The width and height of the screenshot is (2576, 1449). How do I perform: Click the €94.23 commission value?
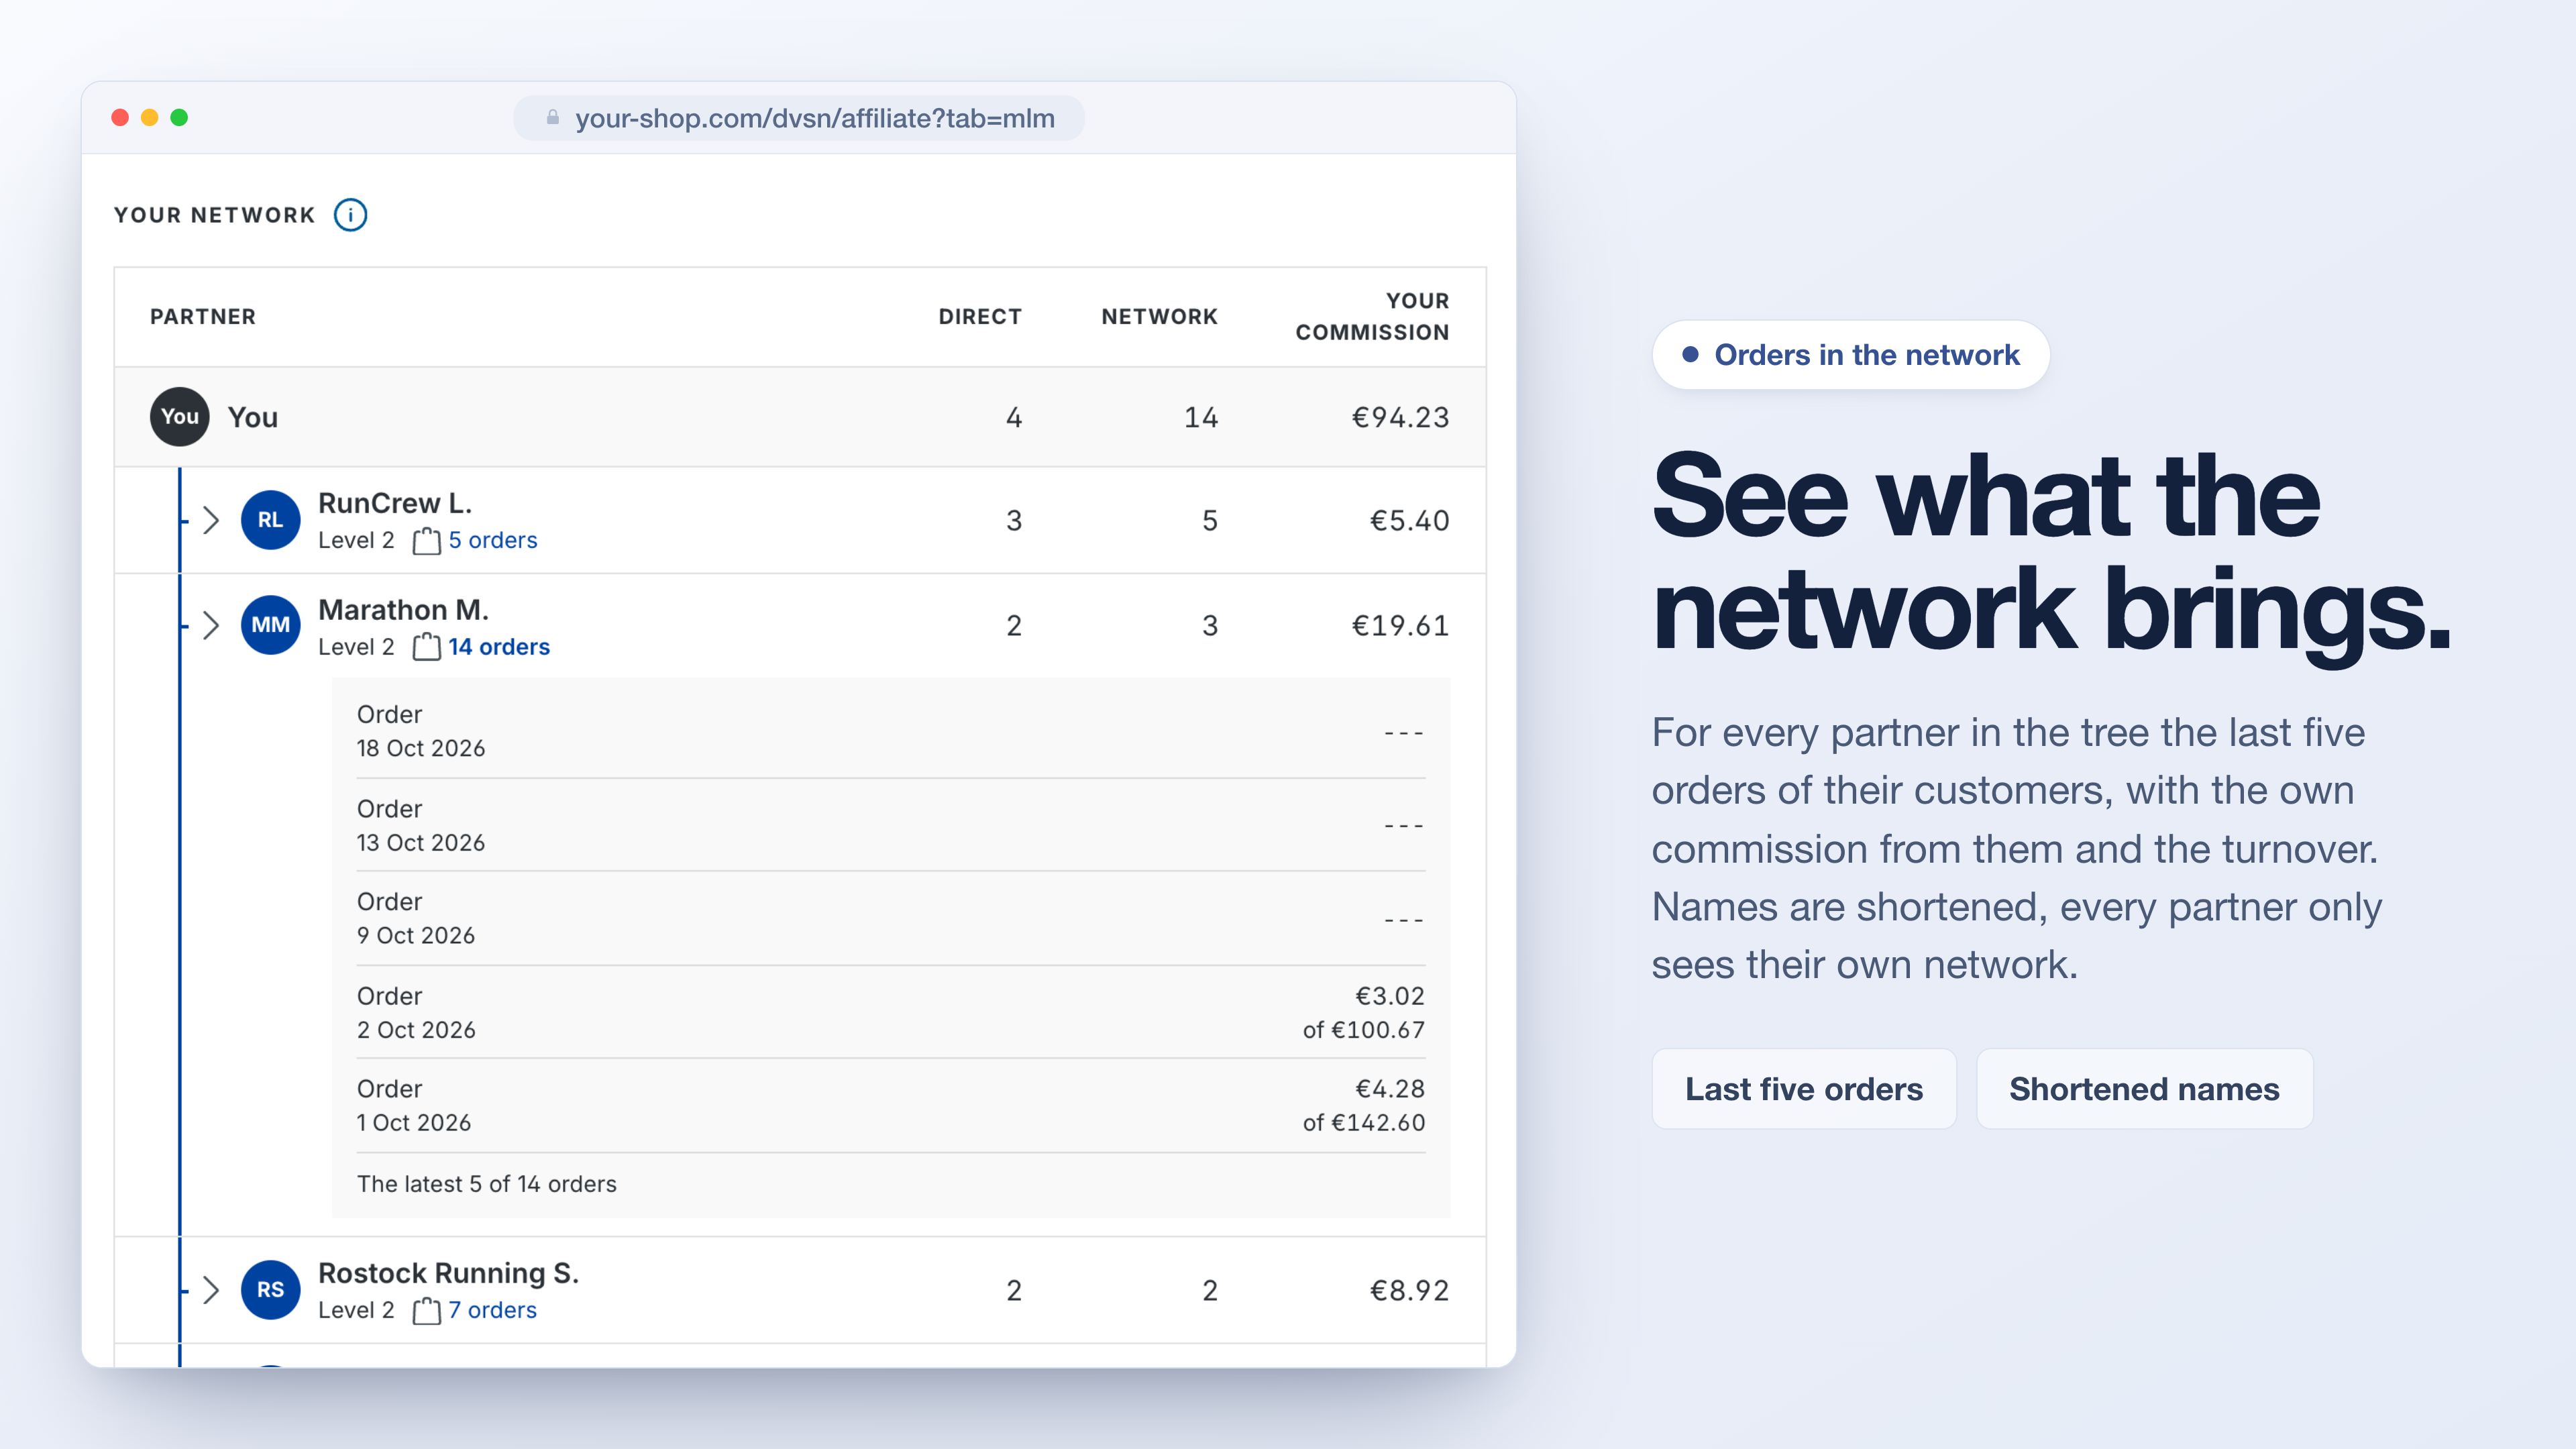(1400, 417)
